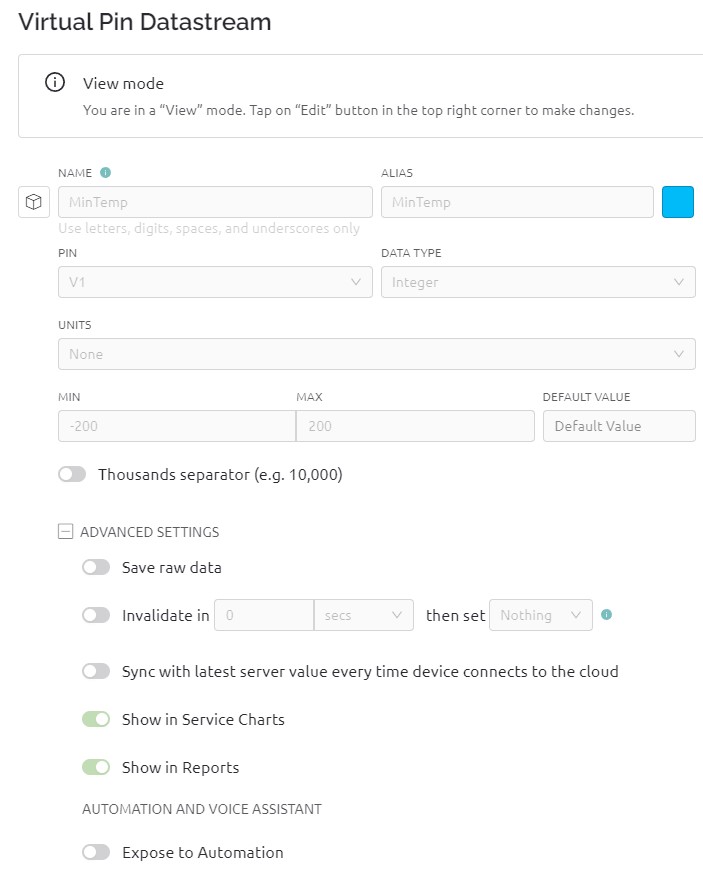Enable Sync with latest server value switch

coord(96,672)
